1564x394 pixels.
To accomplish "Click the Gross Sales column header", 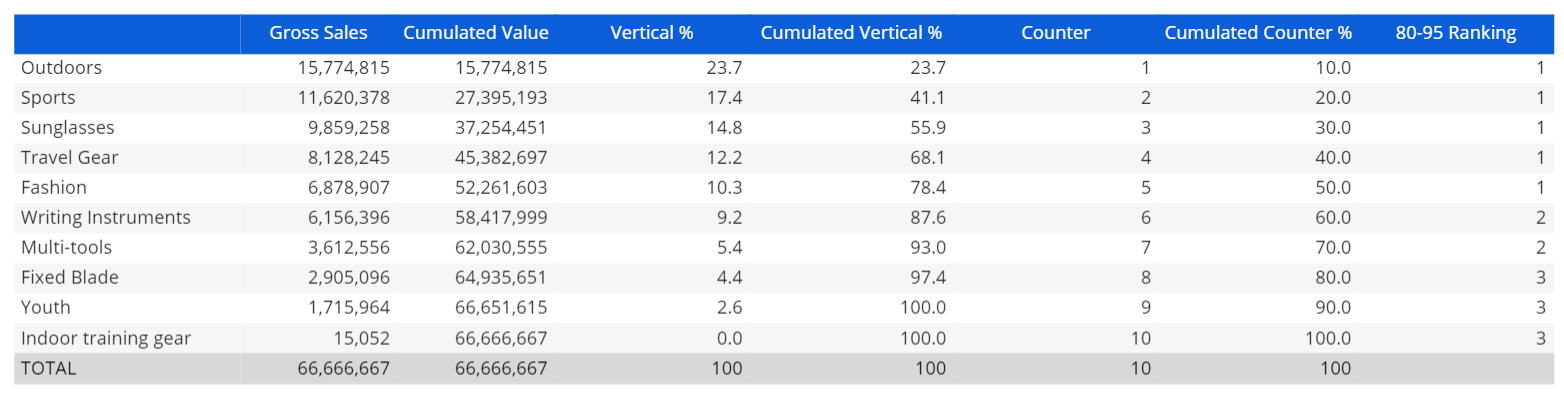I will (x=318, y=33).
